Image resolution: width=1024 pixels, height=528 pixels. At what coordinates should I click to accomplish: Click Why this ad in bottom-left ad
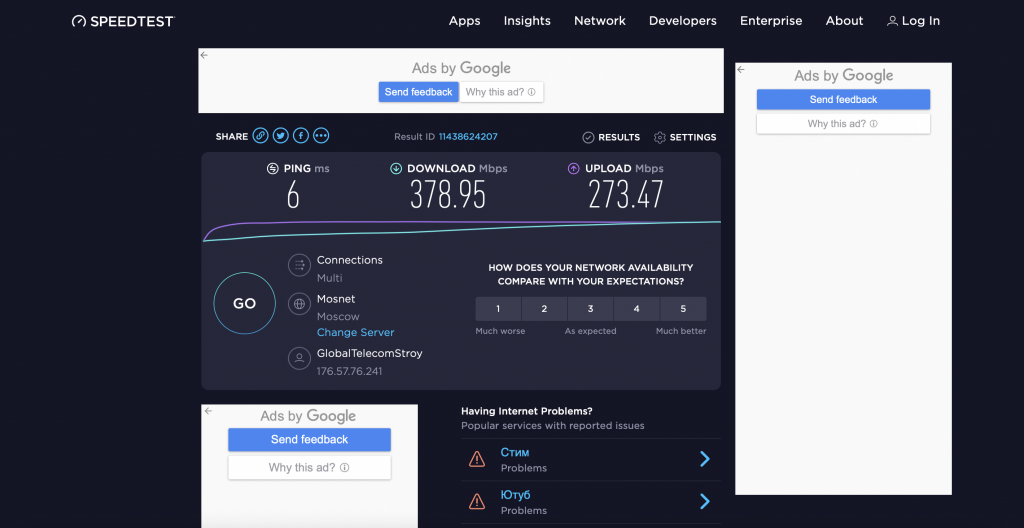tap(310, 468)
